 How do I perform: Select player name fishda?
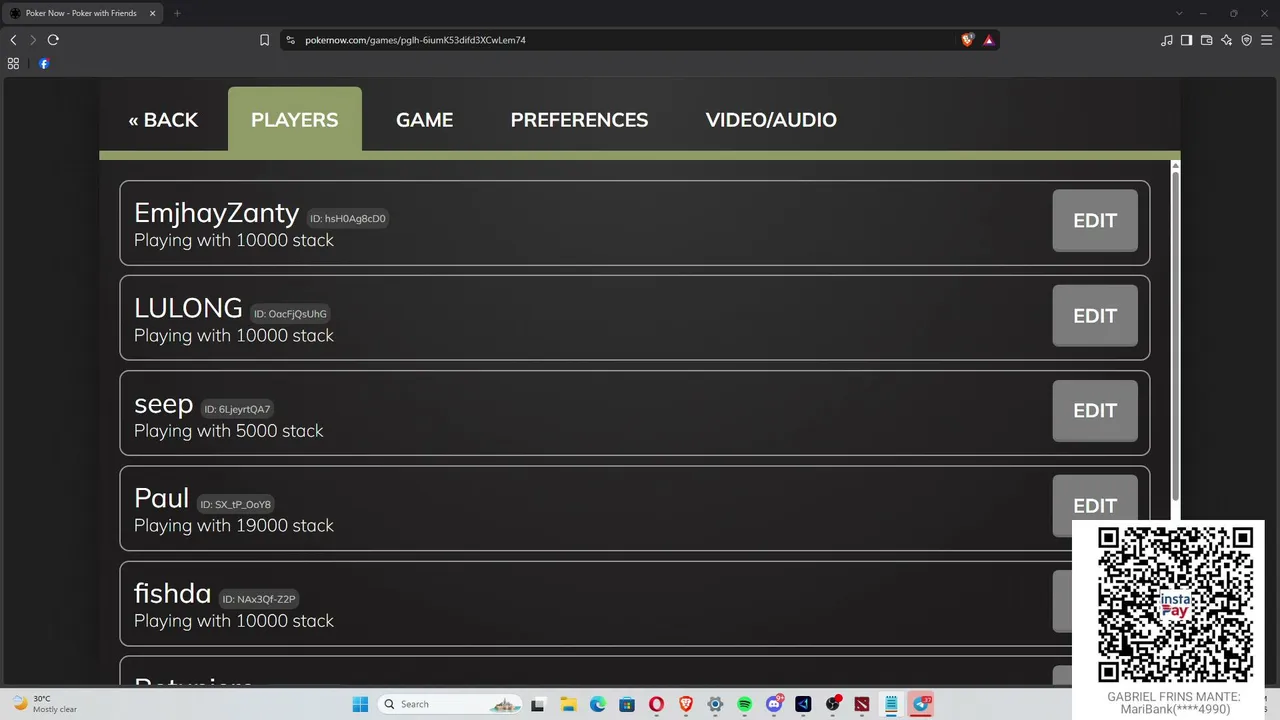point(172,593)
